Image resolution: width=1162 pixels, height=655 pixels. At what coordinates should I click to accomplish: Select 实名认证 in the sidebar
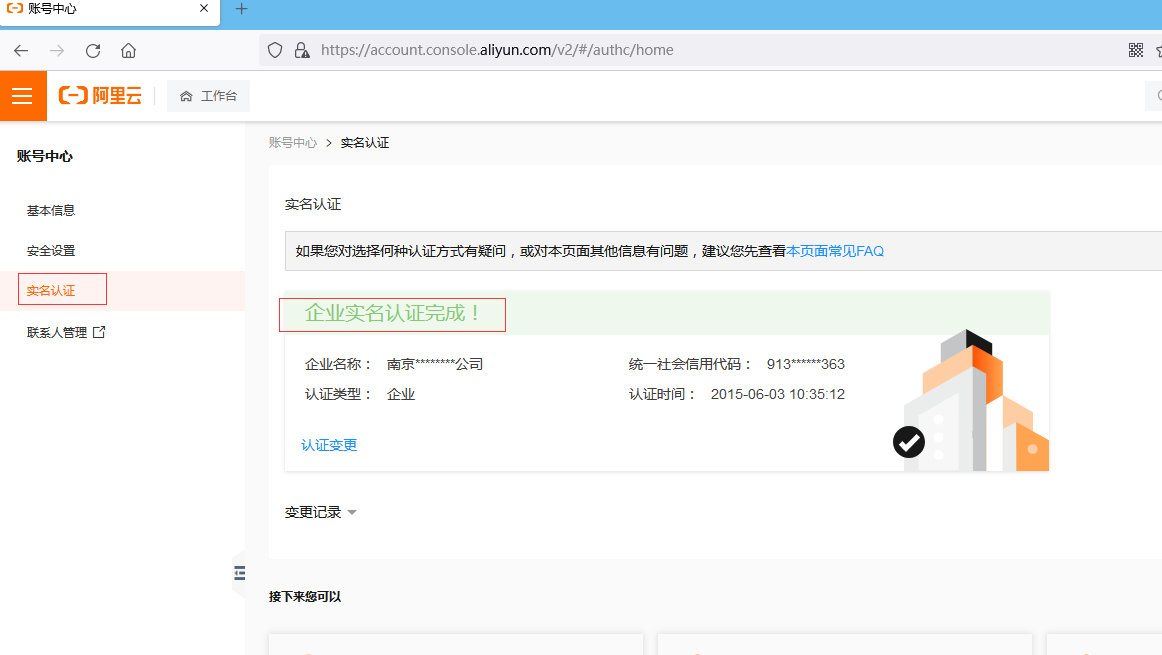(x=51, y=291)
